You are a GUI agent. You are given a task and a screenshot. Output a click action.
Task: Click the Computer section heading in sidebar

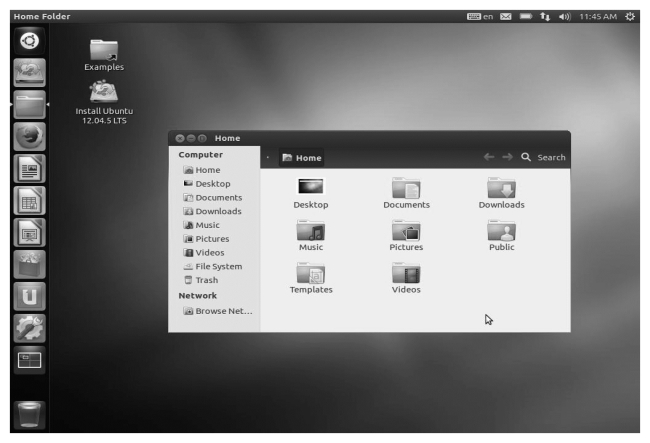(x=201, y=155)
